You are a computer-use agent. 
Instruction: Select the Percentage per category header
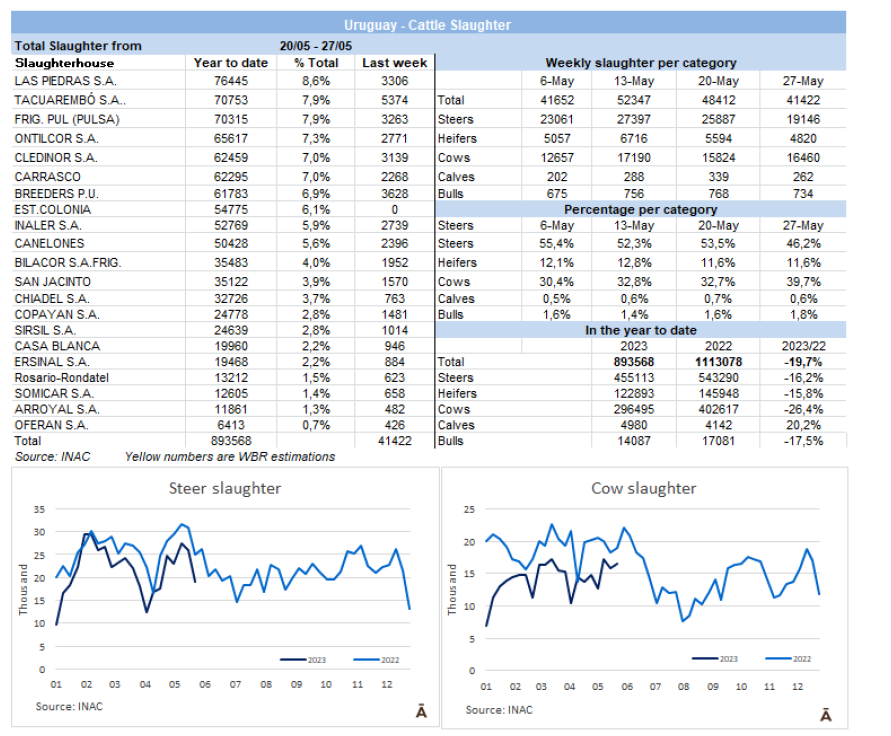pos(640,210)
